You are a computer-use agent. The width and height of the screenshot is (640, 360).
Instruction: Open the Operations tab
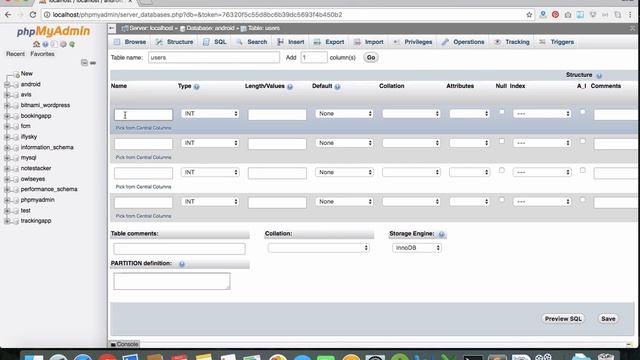463,42
